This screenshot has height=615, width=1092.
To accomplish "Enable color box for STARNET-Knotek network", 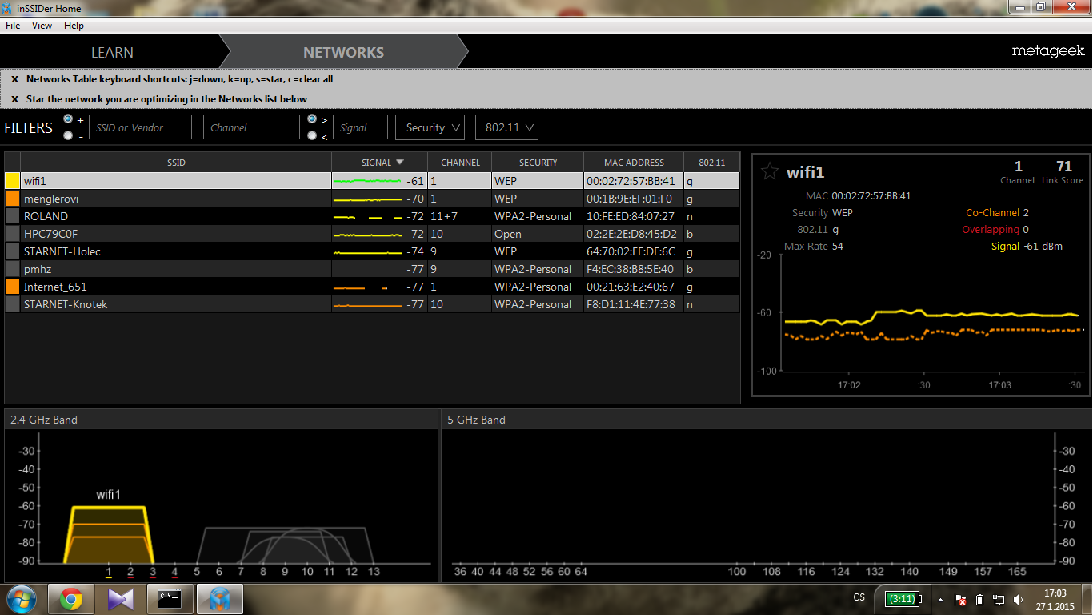I will tap(13, 304).
